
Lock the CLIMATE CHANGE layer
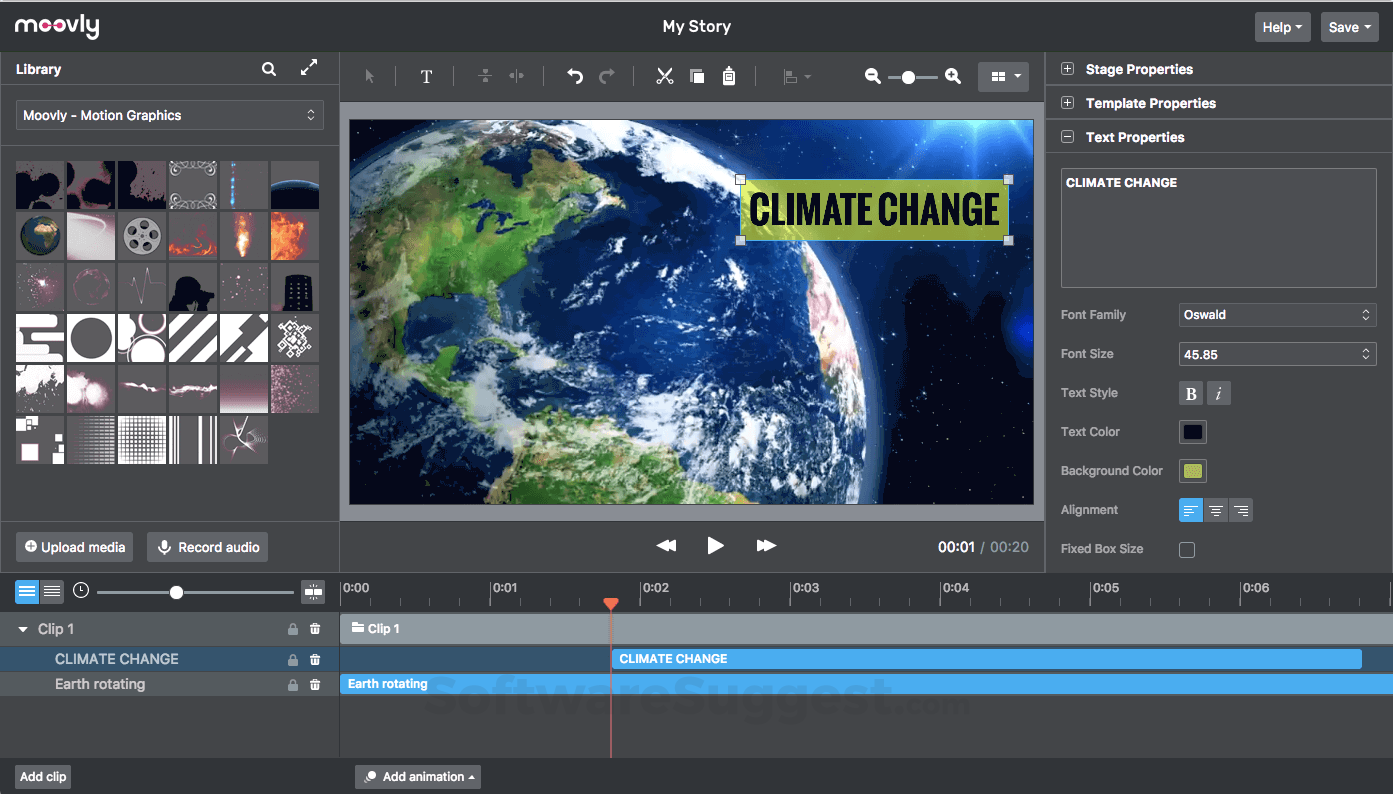pos(293,660)
